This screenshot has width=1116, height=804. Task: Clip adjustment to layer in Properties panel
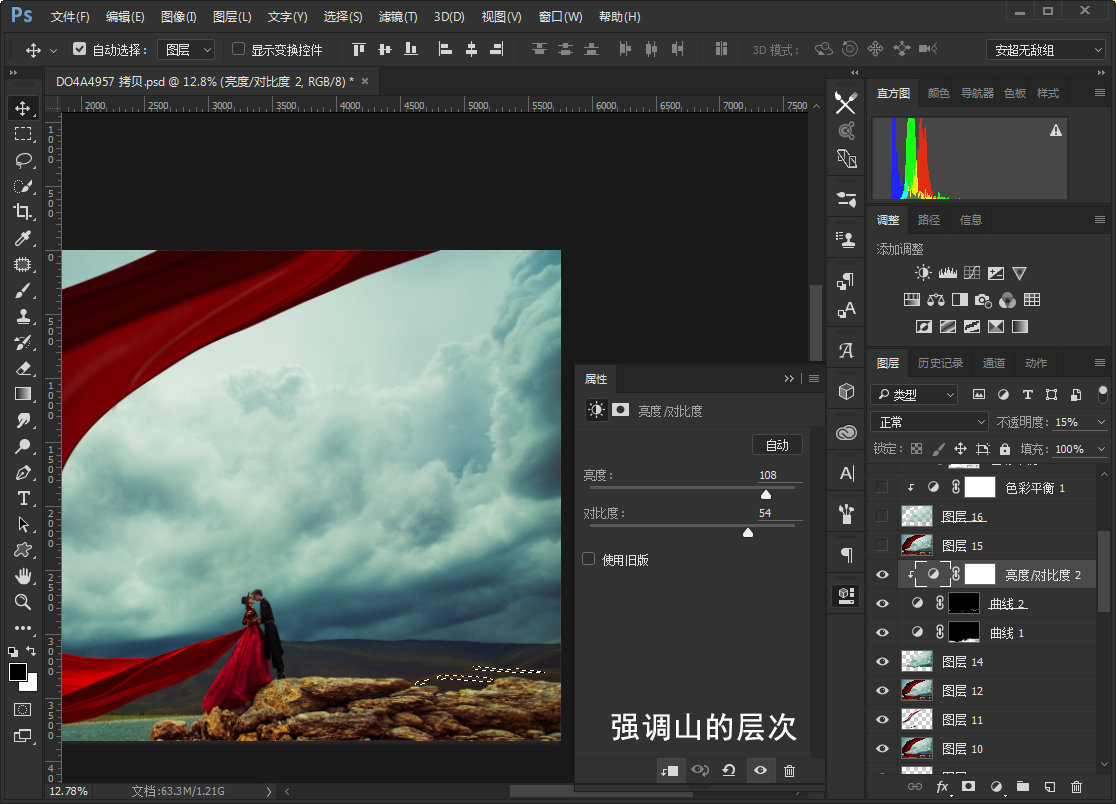pyautogui.click(x=670, y=771)
